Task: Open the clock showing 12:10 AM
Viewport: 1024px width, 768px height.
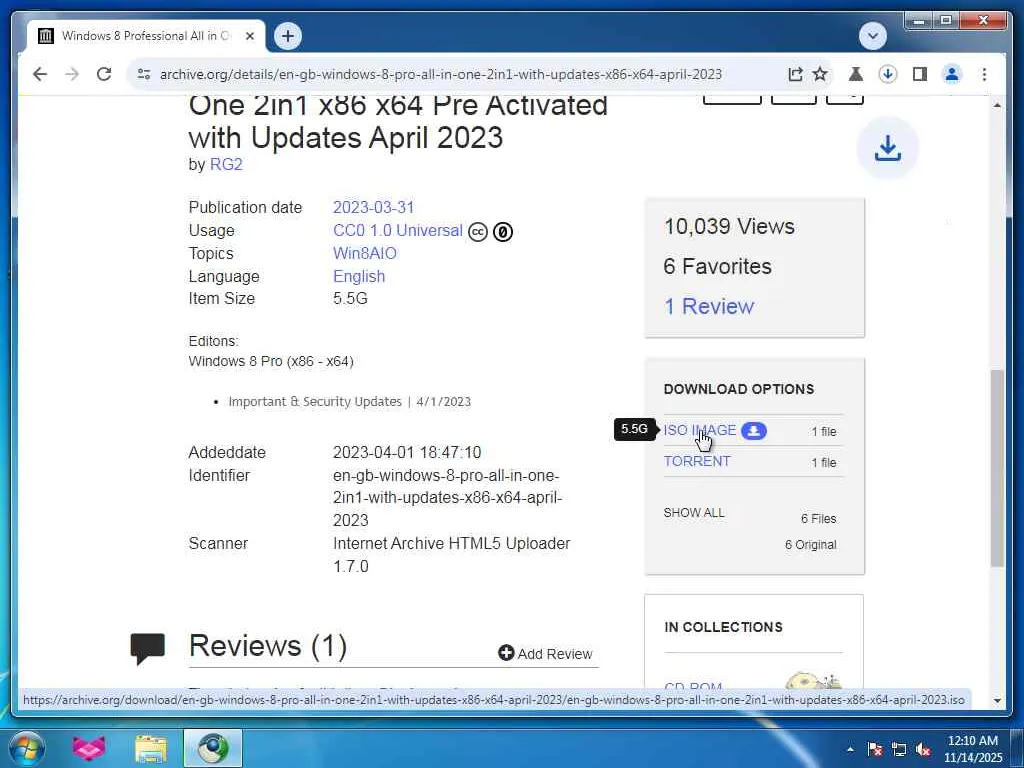Action: tap(972, 749)
